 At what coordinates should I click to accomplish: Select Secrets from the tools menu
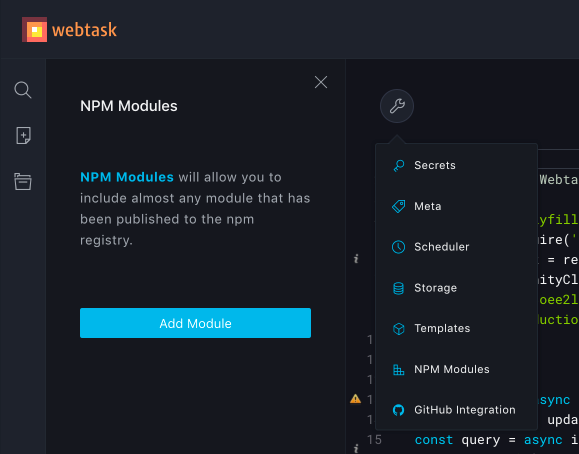456,165
